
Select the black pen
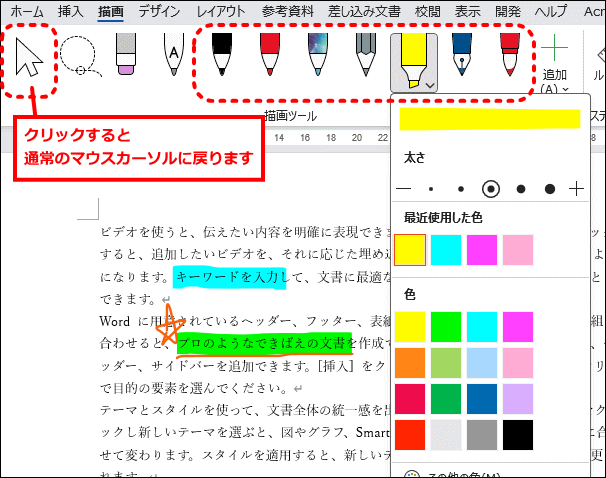pyautogui.click(x=222, y=54)
